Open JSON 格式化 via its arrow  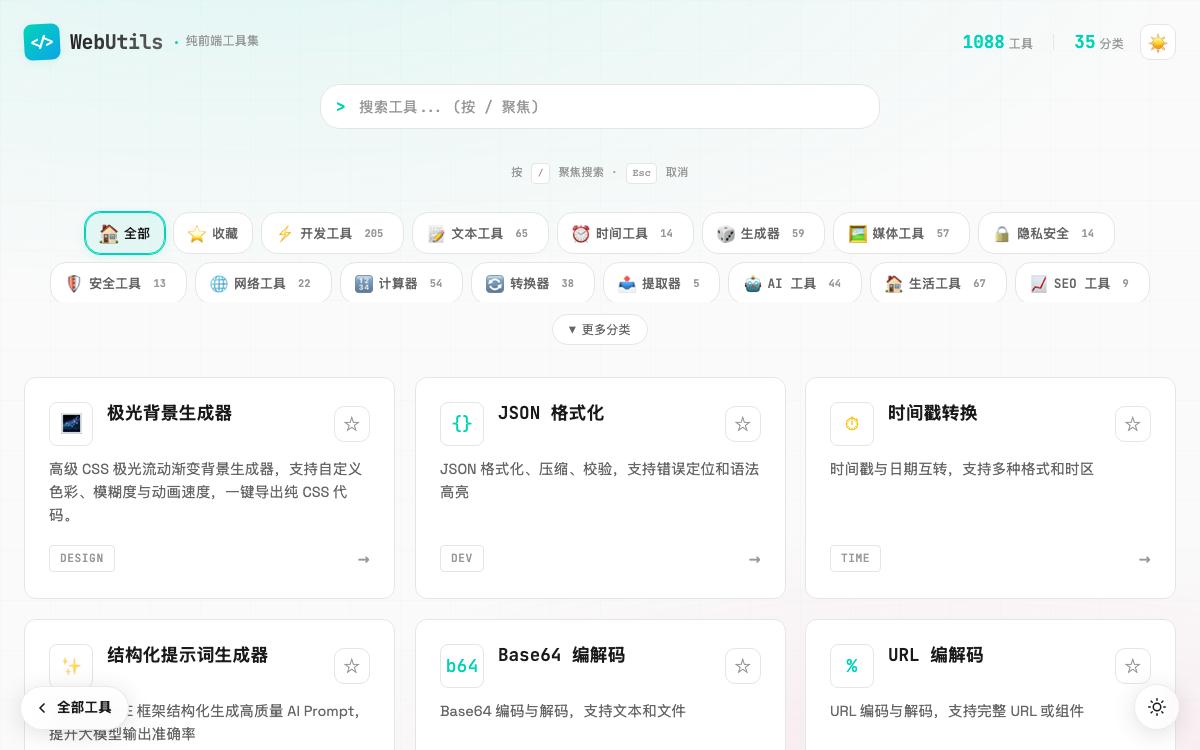point(755,559)
